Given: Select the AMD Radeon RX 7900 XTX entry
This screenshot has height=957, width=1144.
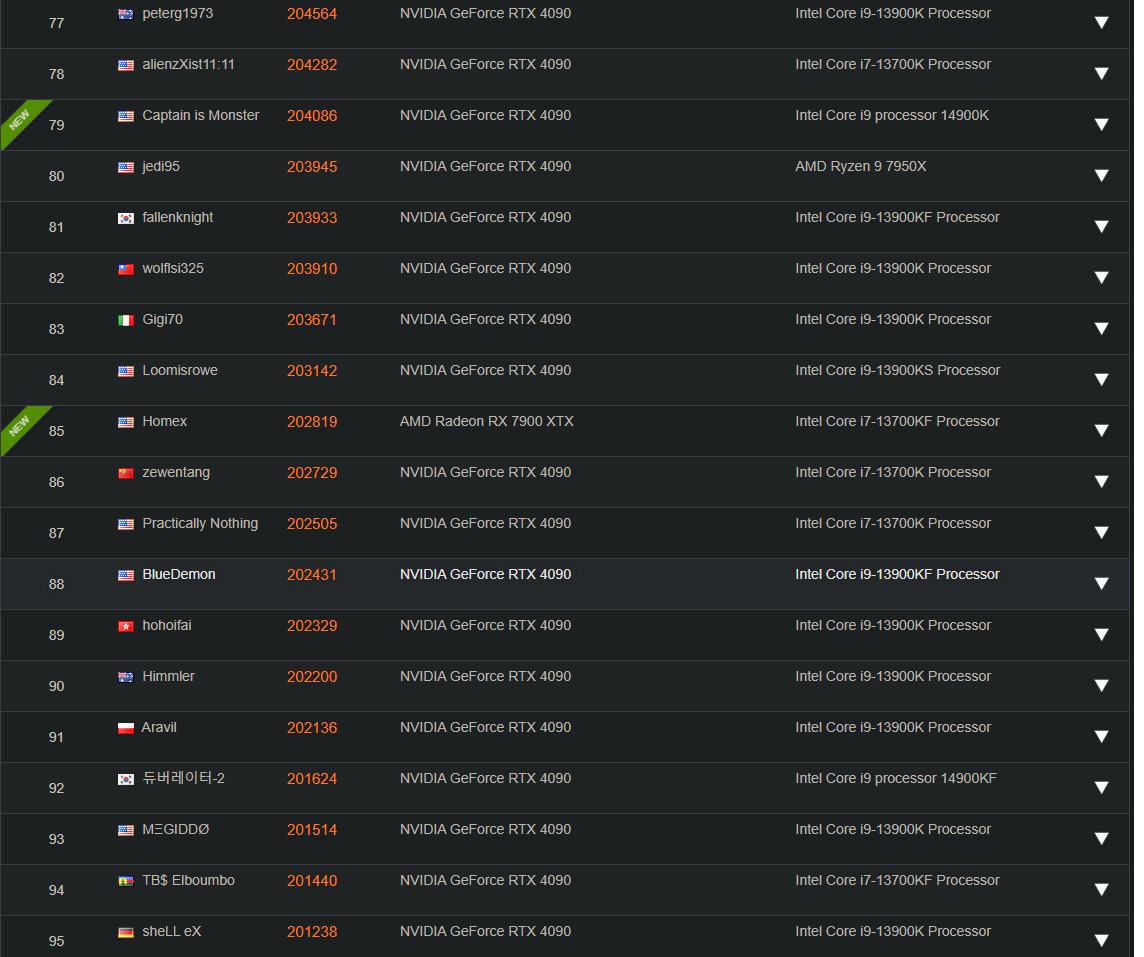Looking at the screenshot, I should click(x=487, y=421).
